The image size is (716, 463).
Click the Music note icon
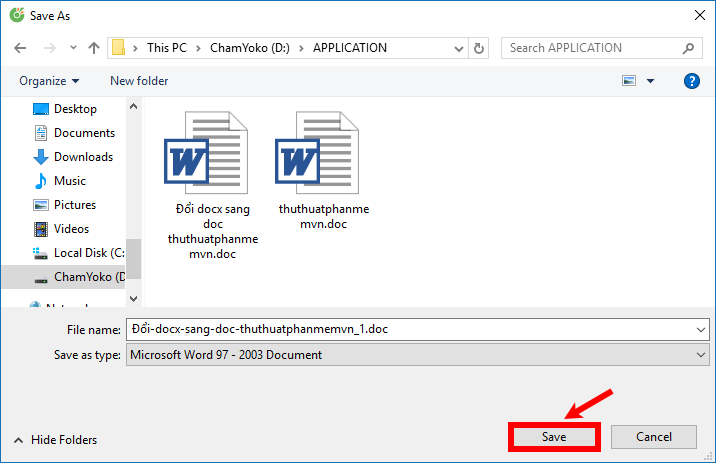tap(41, 181)
